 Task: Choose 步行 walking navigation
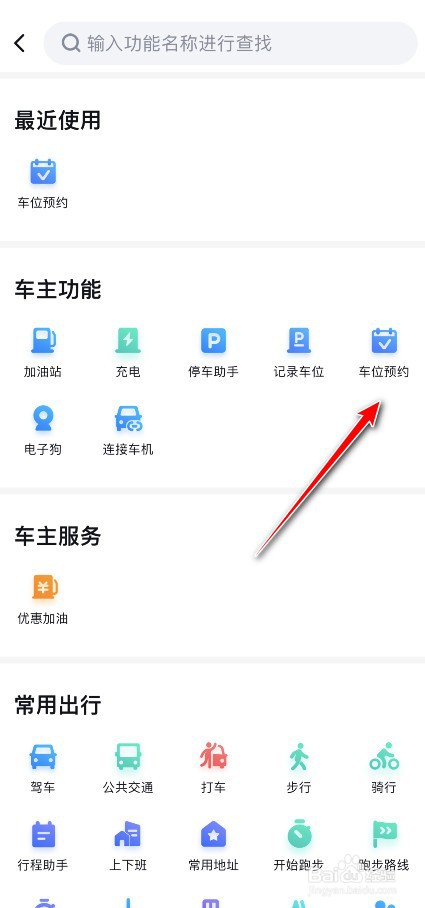click(298, 768)
